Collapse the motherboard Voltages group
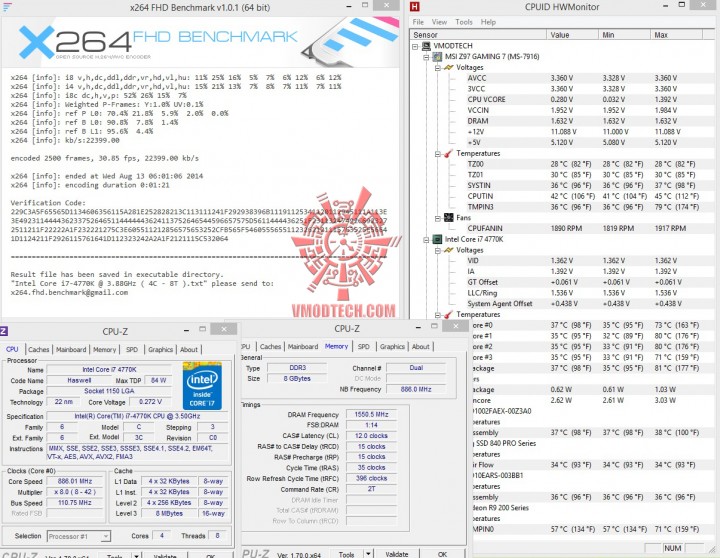Viewport: 720px width, 558px height. tap(438, 68)
